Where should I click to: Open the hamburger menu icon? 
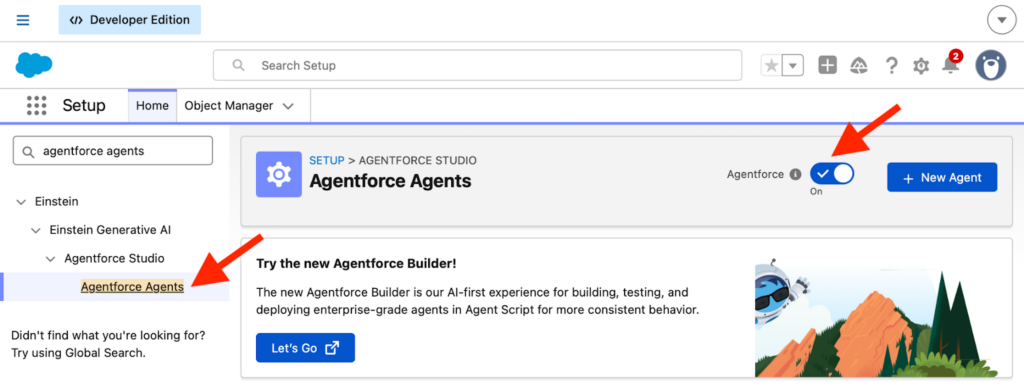pos(23,20)
